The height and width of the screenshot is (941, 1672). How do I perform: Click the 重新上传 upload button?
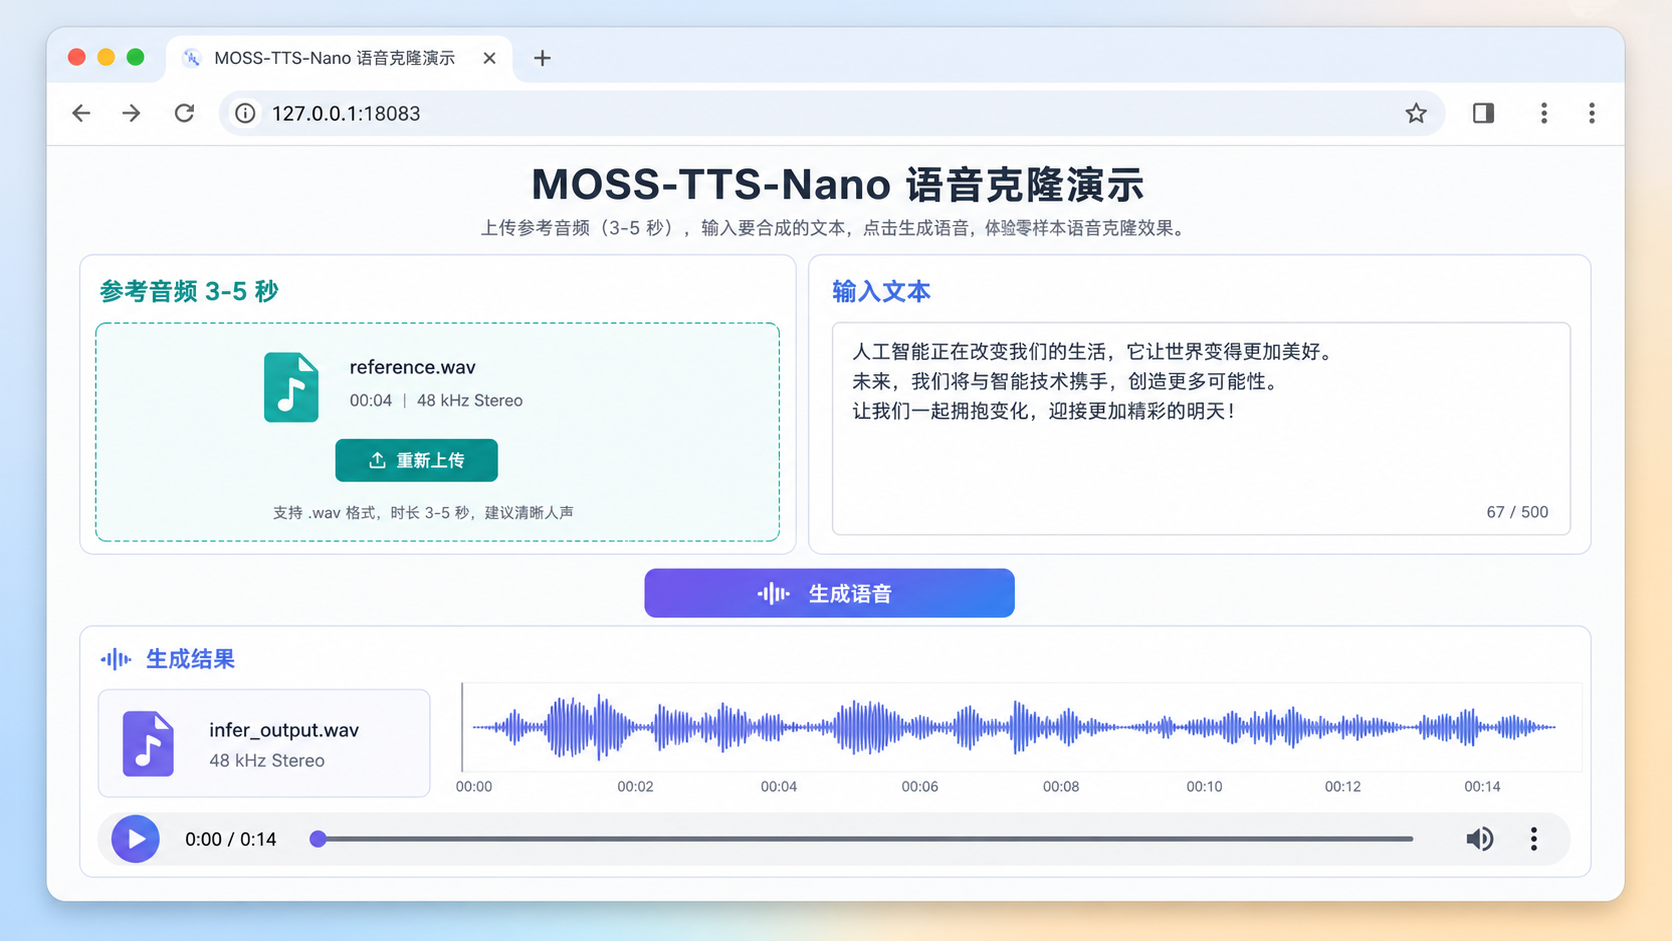(x=416, y=460)
